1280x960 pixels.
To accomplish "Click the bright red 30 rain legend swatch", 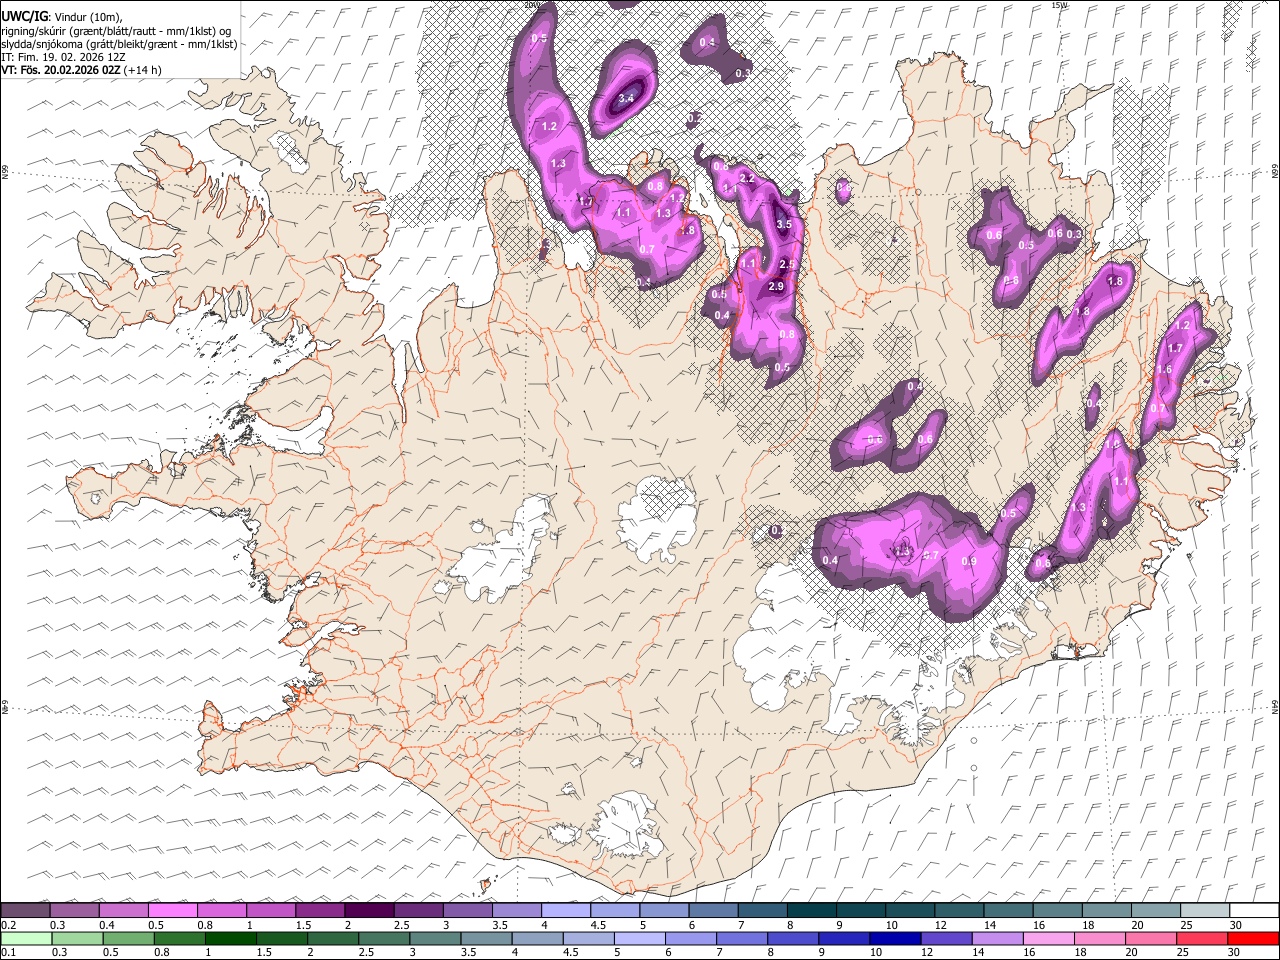I will [1253, 938].
